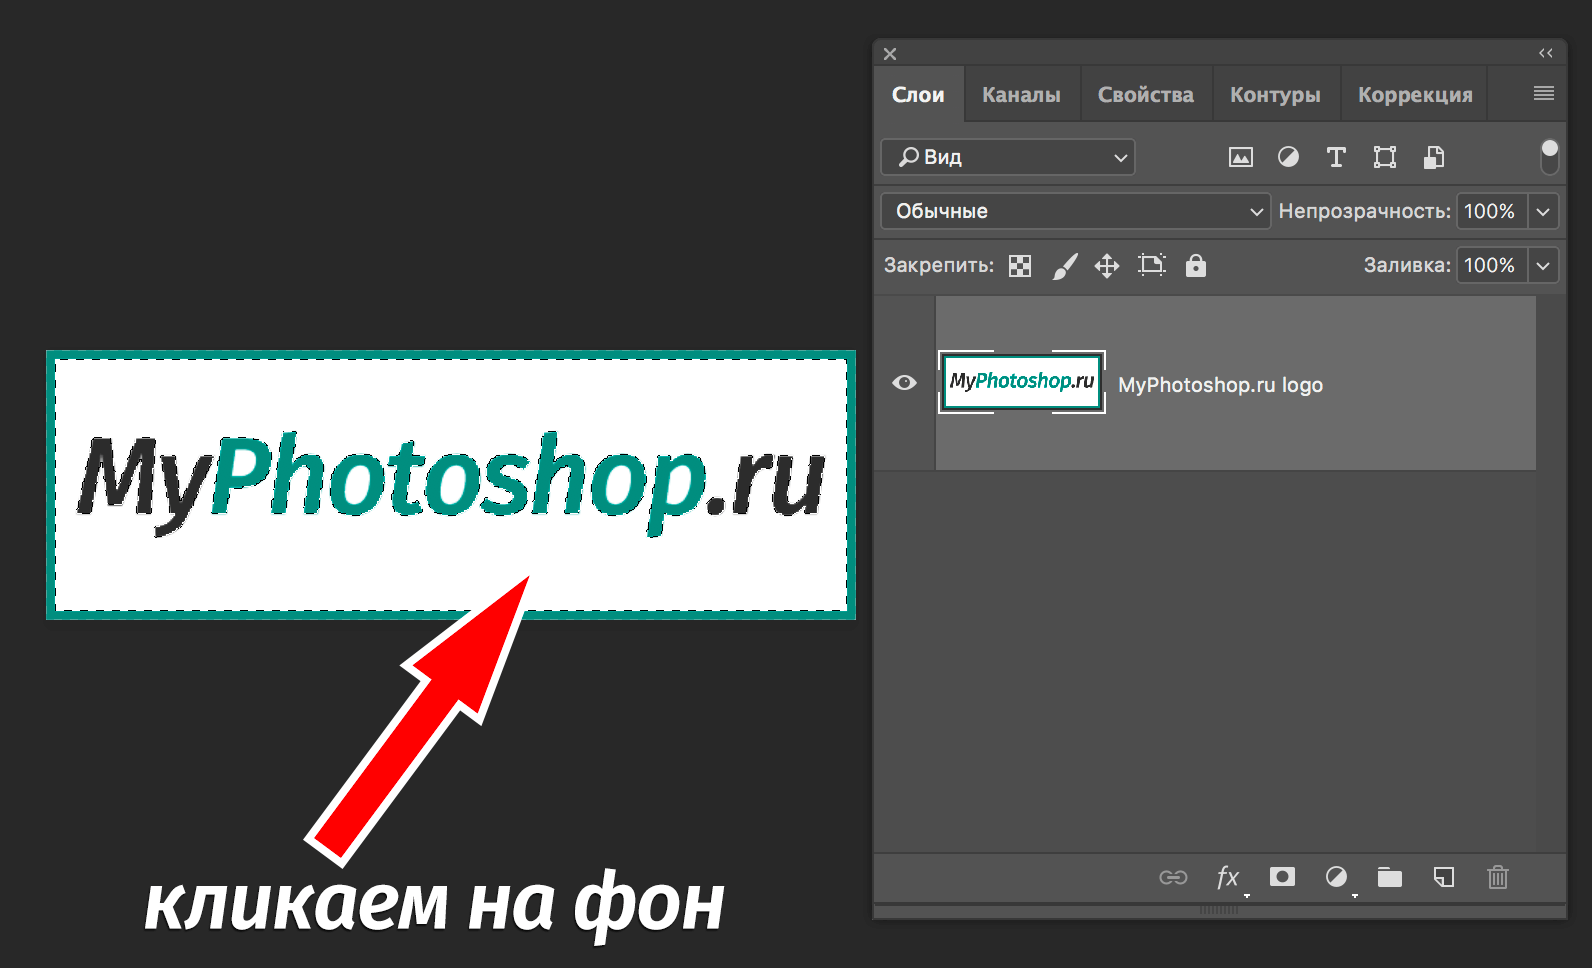Filter layers by pixel layers icon
Viewport: 1592px width, 968px height.
point(1240,157)
